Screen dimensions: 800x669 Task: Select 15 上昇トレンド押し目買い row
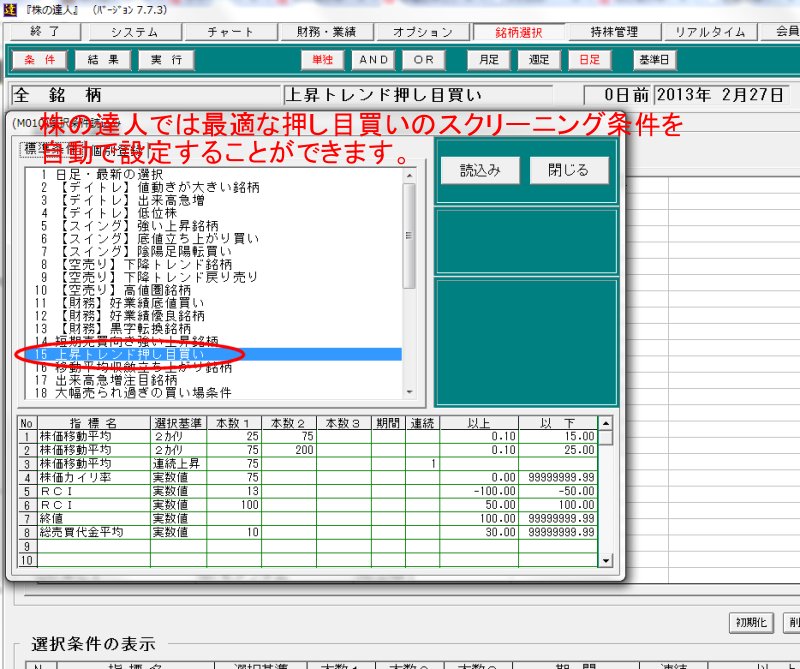click(x=213, y=354)
